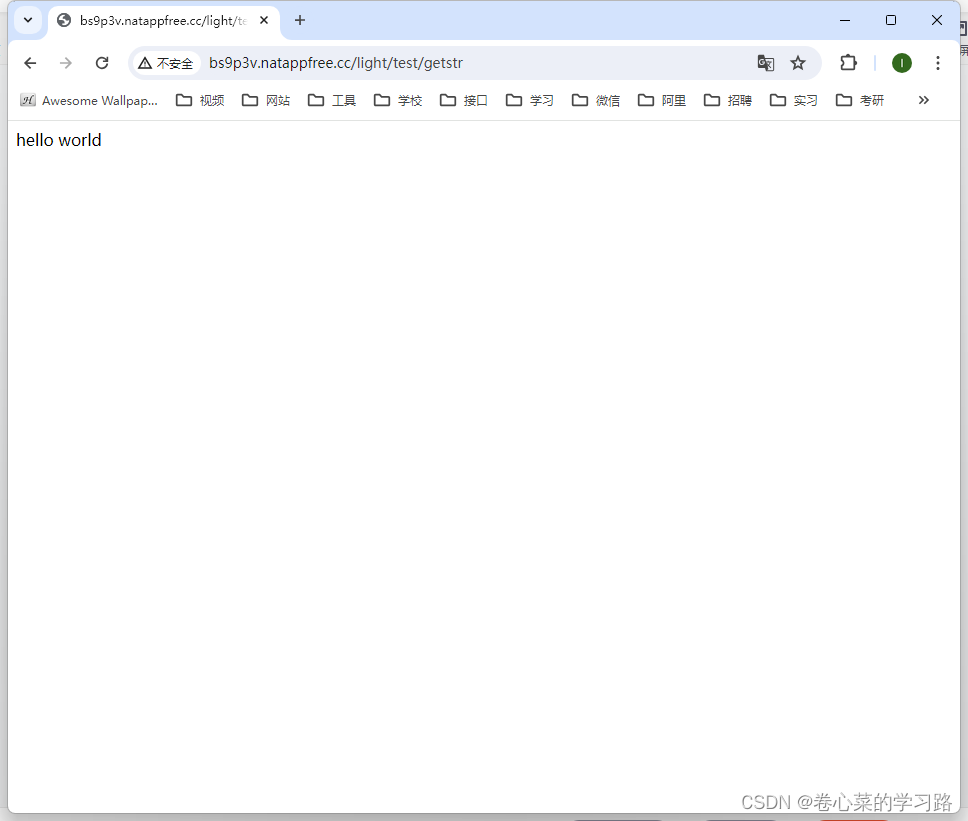The image size is (968, 821).
Task: Click the address bar URL
Action: coord(336,63)
